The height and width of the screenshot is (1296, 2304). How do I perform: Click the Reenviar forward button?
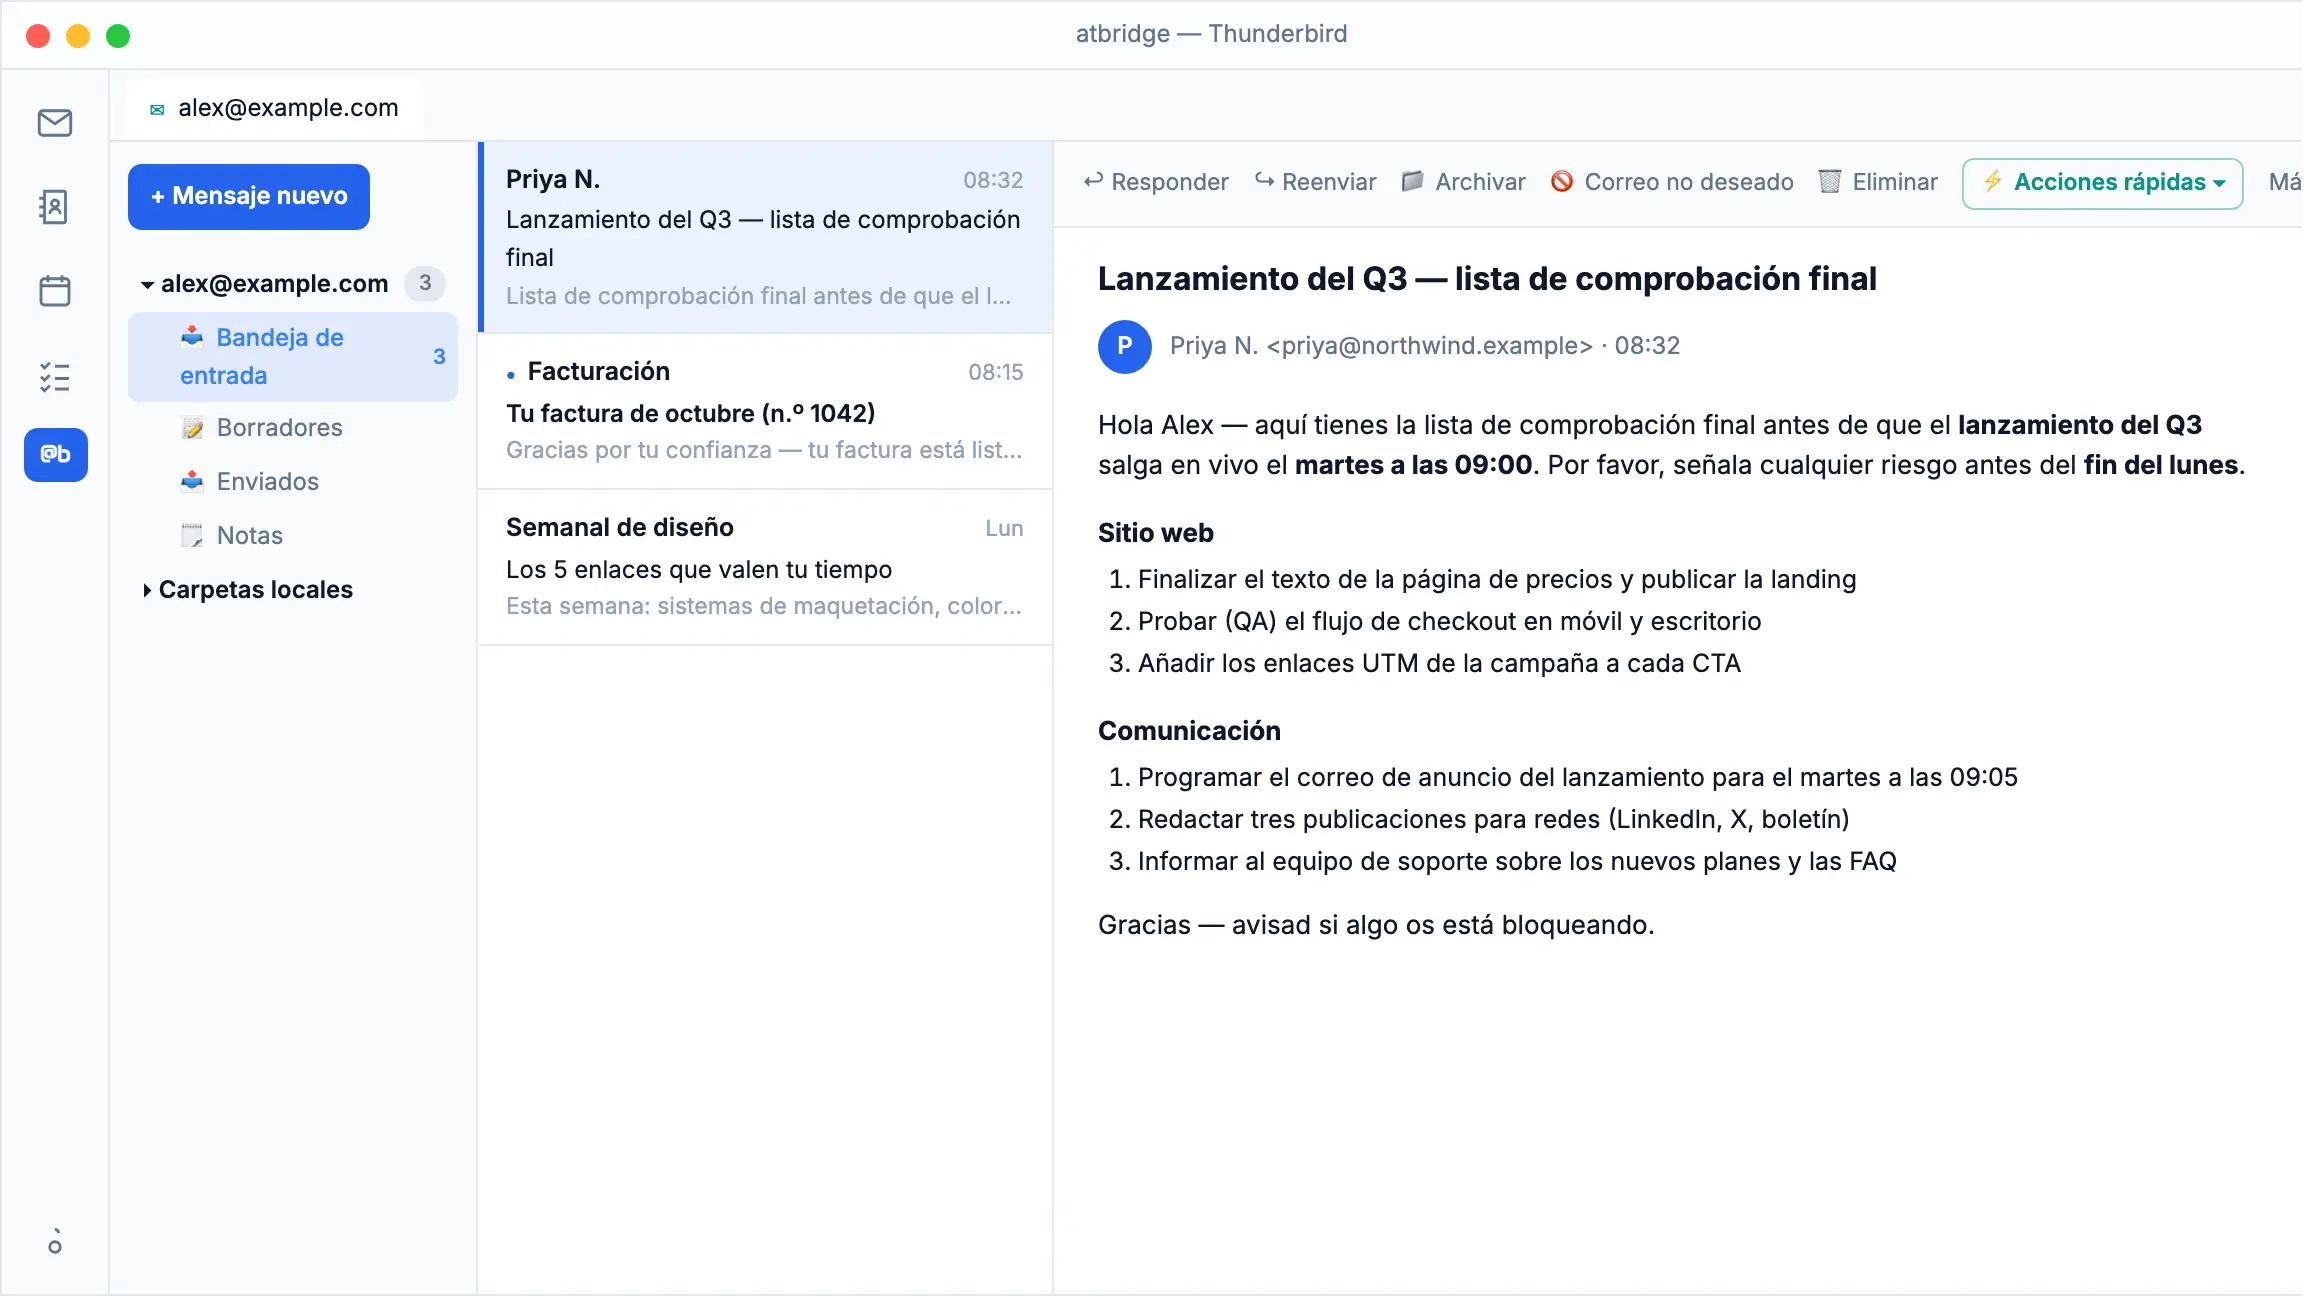[1315, 182]
